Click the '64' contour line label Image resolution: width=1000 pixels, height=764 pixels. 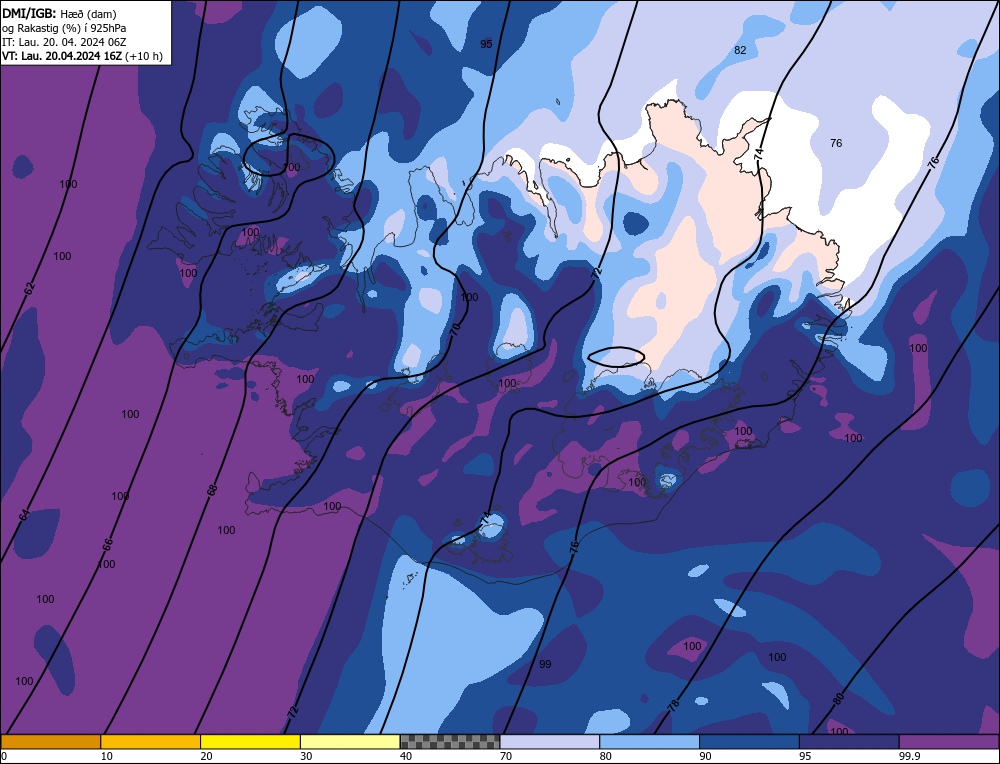[24, 515]
